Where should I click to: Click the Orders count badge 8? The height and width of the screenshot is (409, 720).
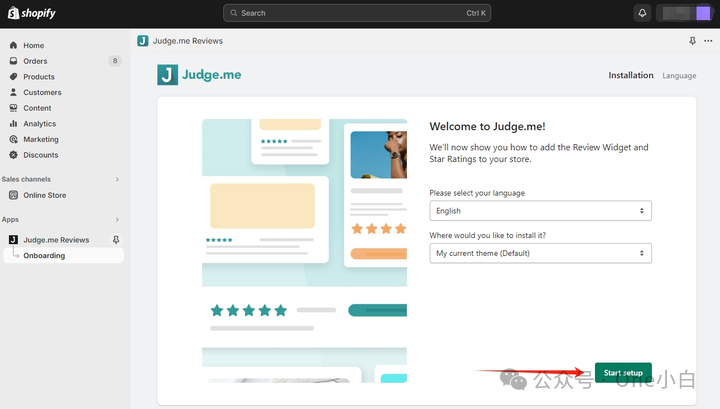(115, 61)
